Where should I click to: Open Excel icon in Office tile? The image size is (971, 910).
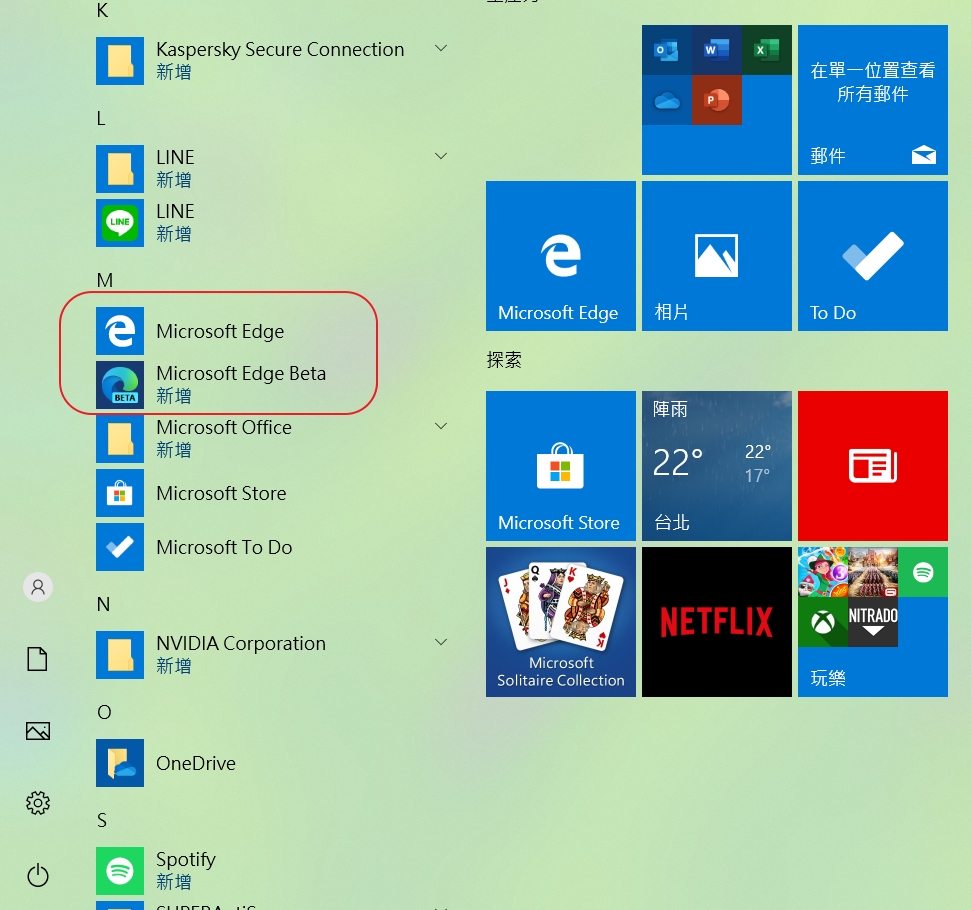[767, 50]
